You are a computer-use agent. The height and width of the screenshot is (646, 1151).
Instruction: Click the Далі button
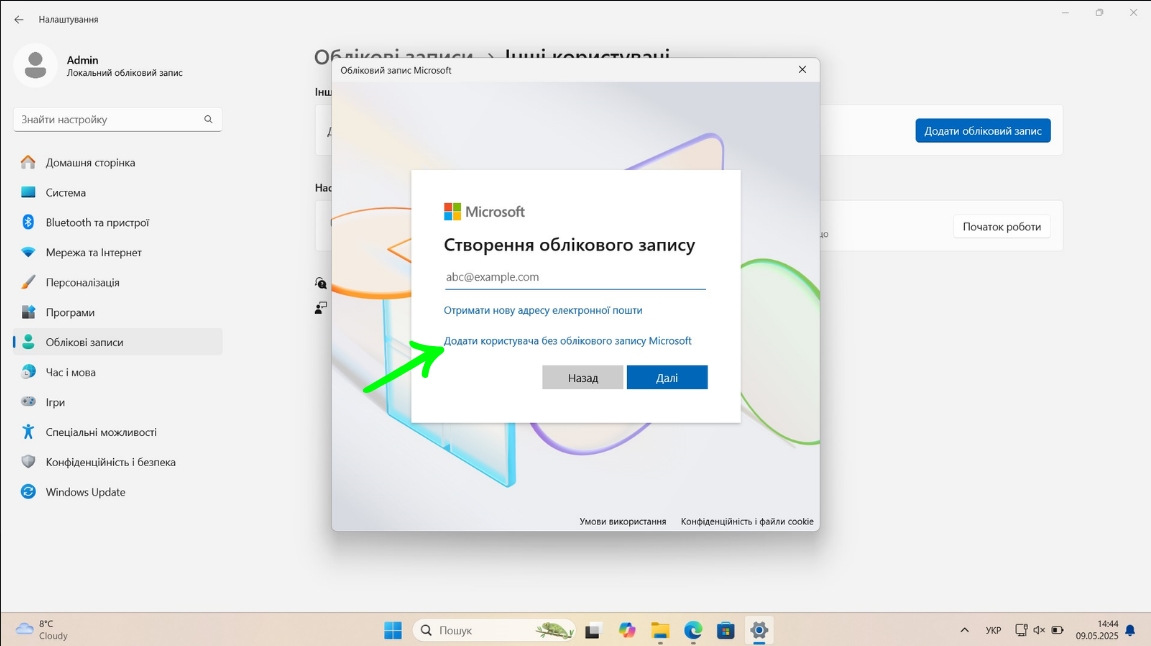tap(667, 377)
